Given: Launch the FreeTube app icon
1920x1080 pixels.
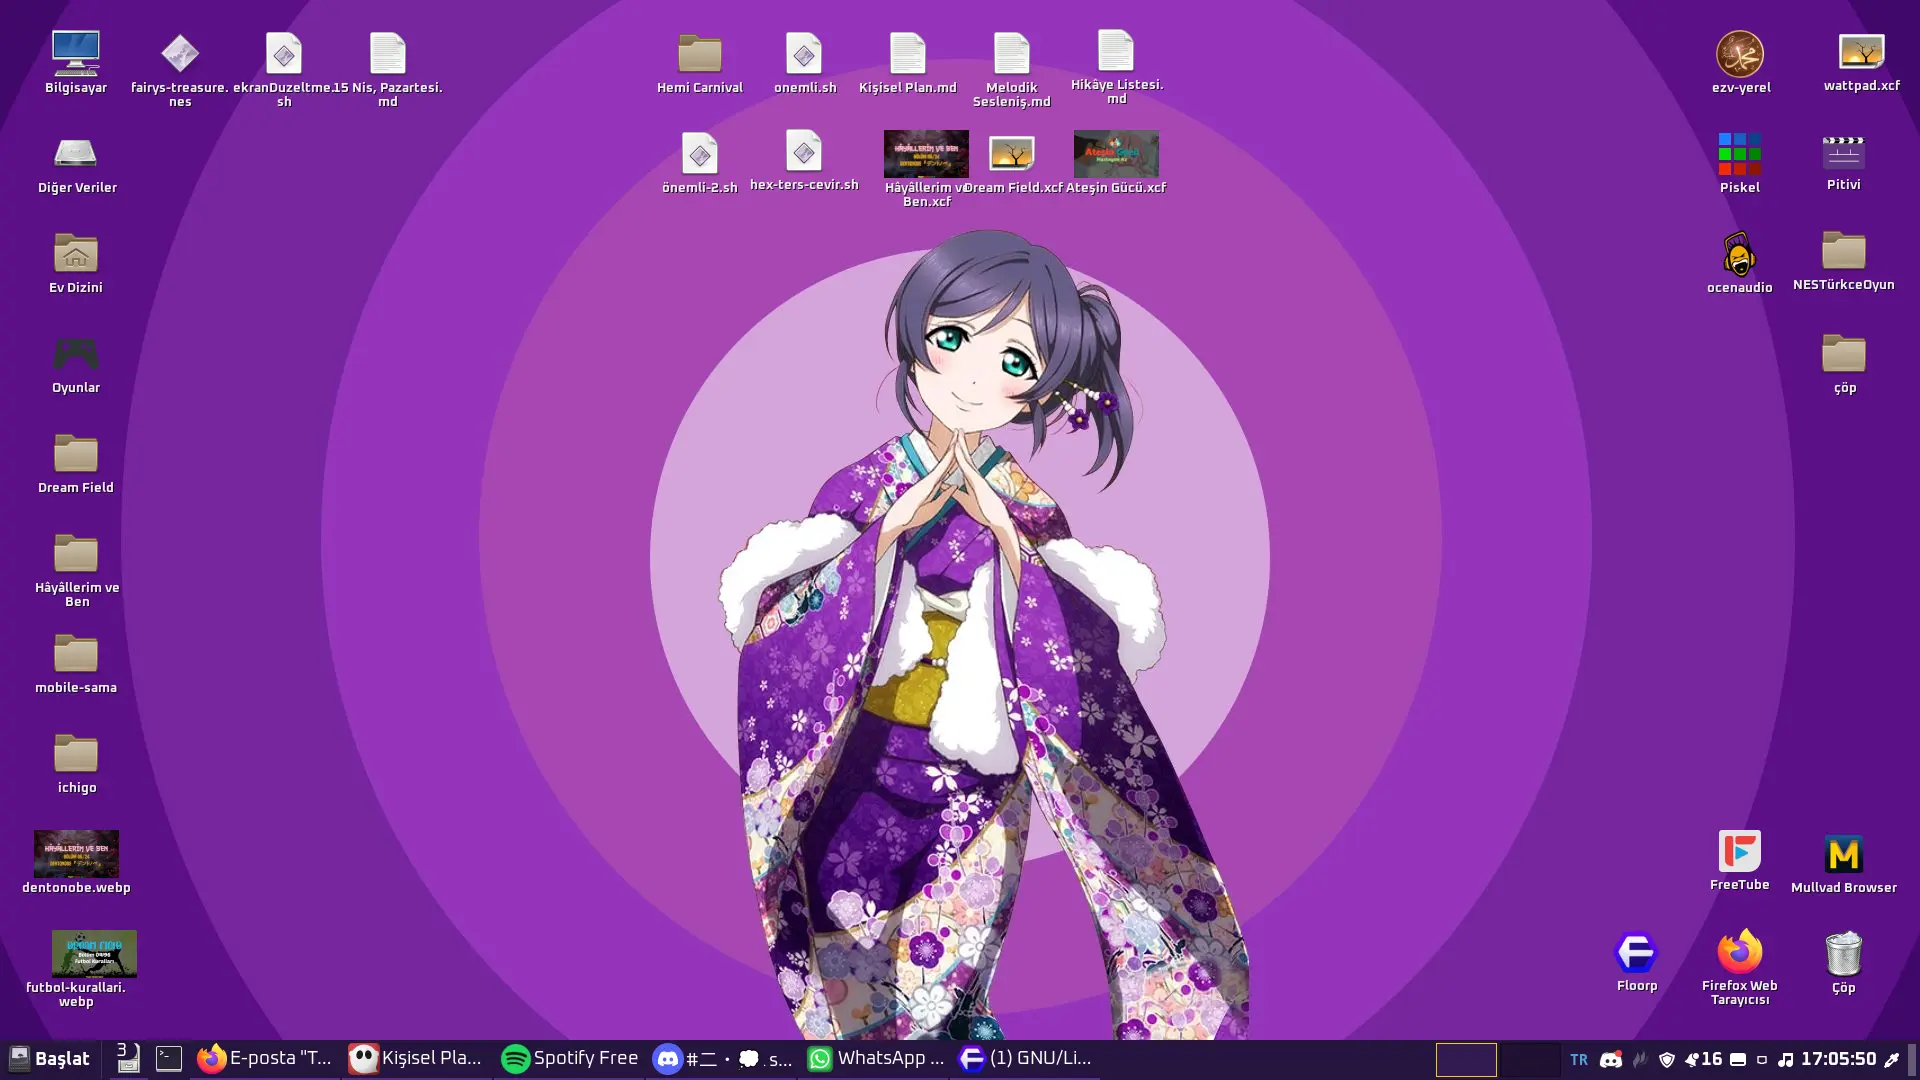Looking at the screenshot, I should click(x=1740, y=852).
